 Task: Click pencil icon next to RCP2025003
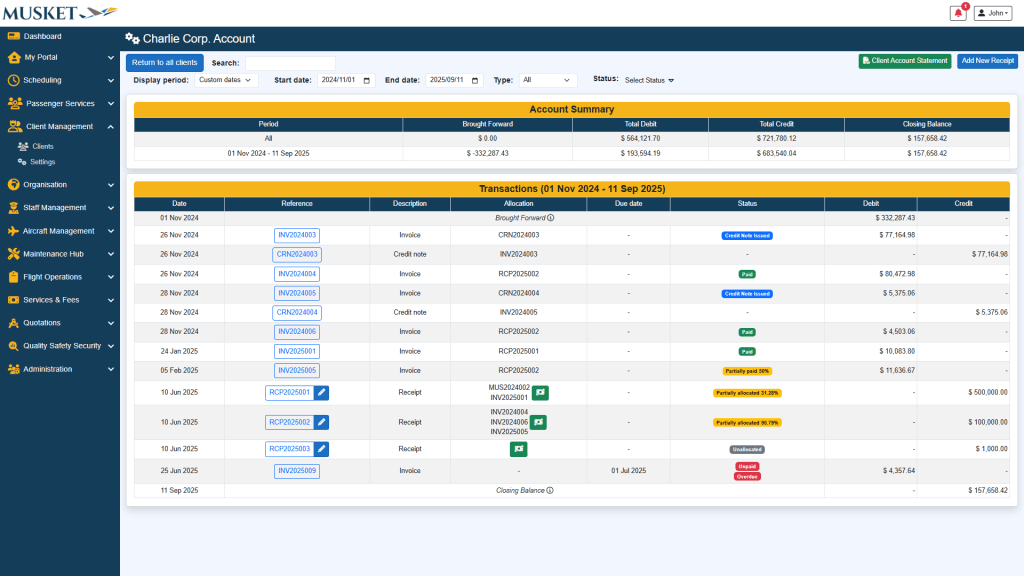click(x=322, y=449)
